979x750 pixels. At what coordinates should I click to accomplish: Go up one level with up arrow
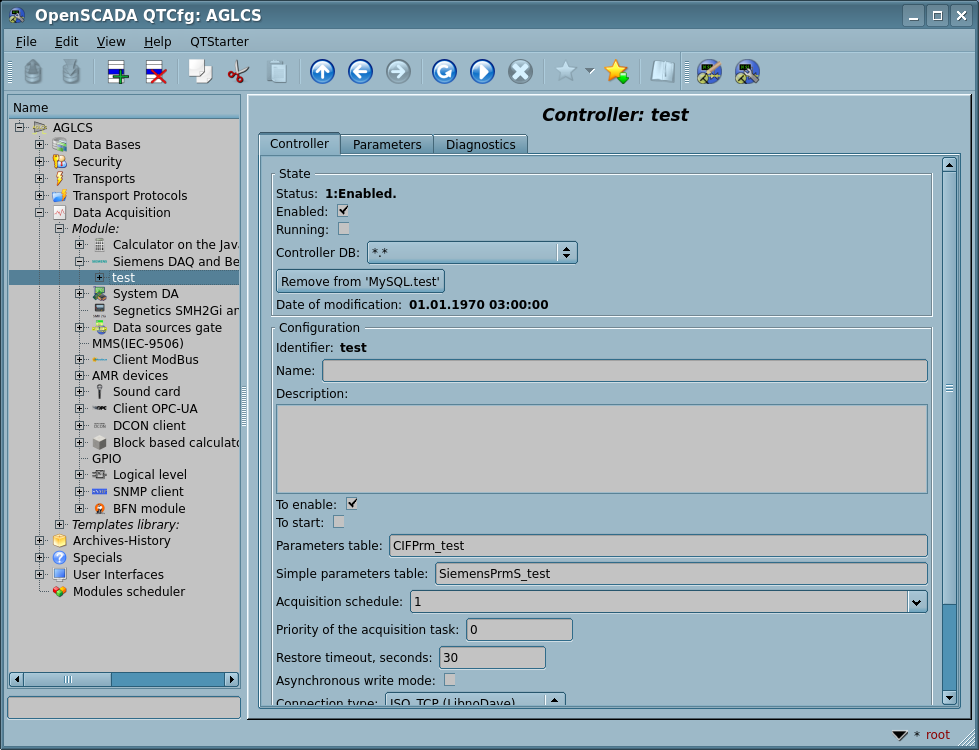click(322, 72)
